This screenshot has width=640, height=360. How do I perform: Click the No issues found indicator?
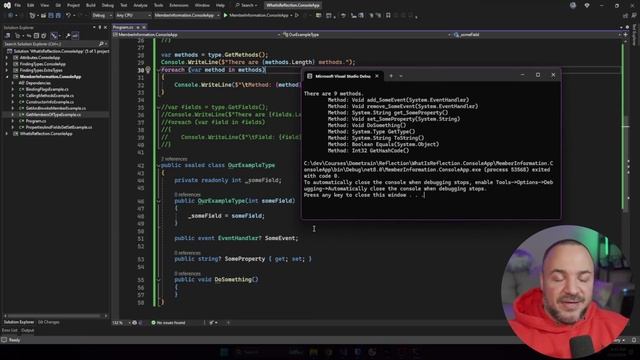tap(168, 322)
